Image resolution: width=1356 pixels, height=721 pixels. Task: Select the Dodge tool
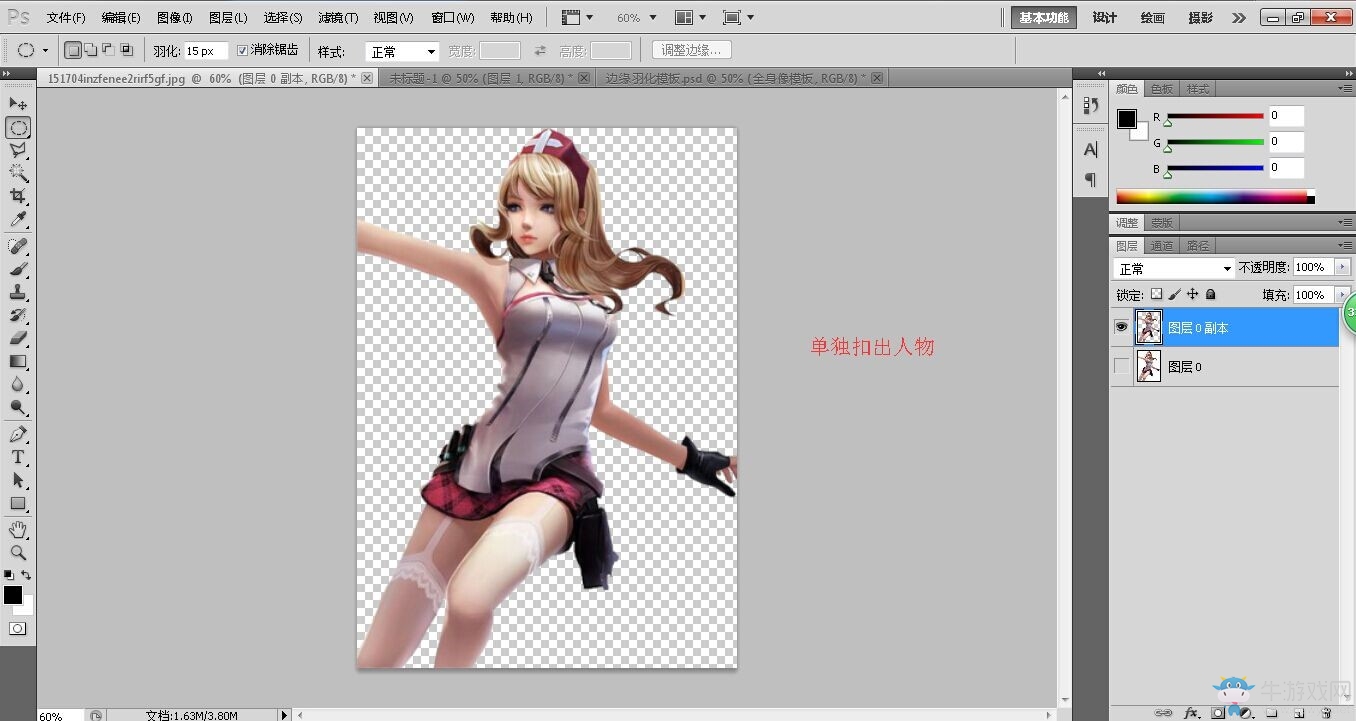(x=18, y=407)
